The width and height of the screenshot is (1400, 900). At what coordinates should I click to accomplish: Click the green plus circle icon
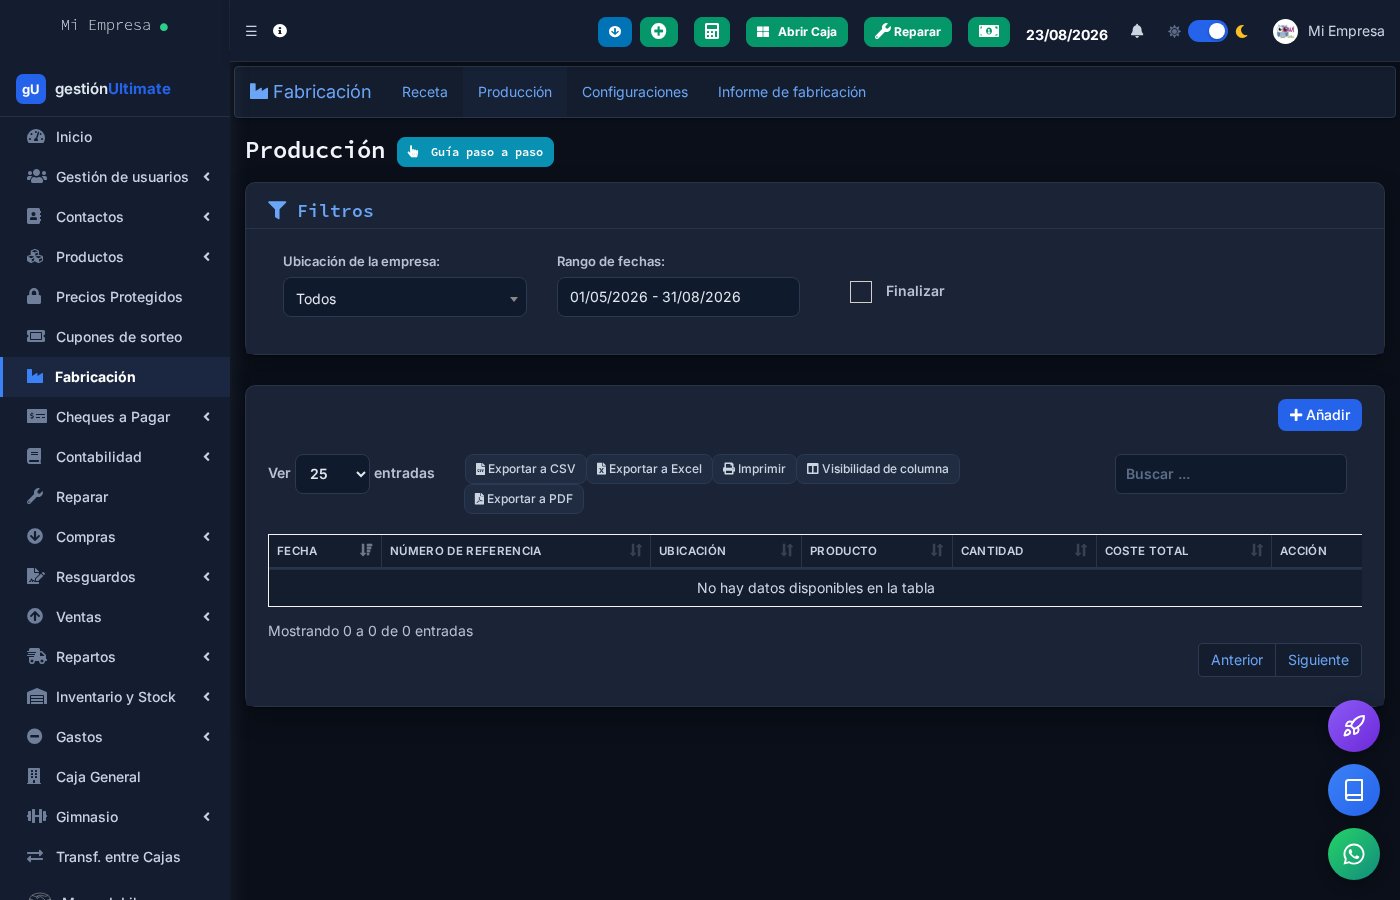659,32
